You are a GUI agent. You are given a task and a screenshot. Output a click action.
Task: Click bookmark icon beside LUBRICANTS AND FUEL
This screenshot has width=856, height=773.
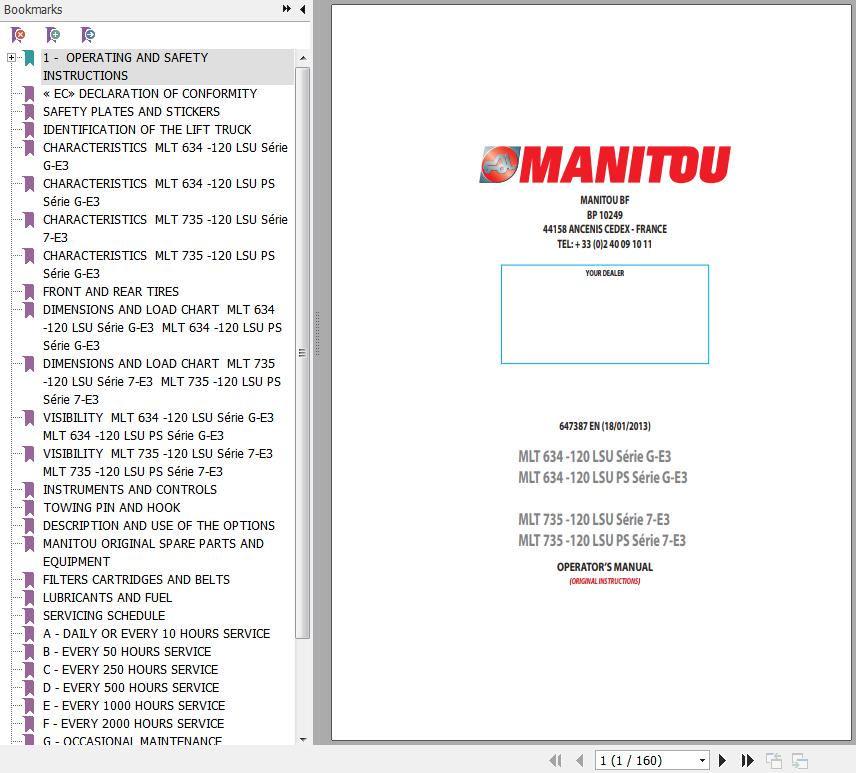tap(29, 598)
